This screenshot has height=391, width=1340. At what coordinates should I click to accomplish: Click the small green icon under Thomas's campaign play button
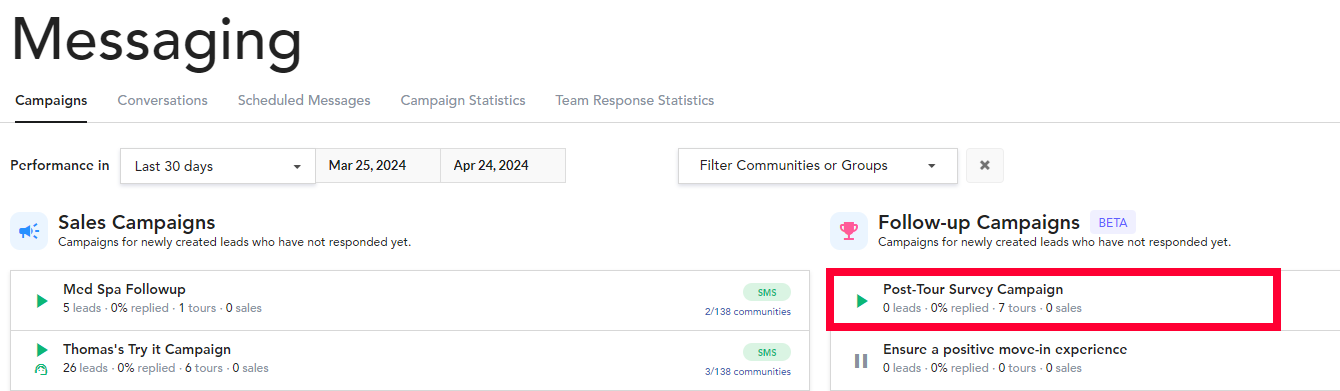coord(41,369)
